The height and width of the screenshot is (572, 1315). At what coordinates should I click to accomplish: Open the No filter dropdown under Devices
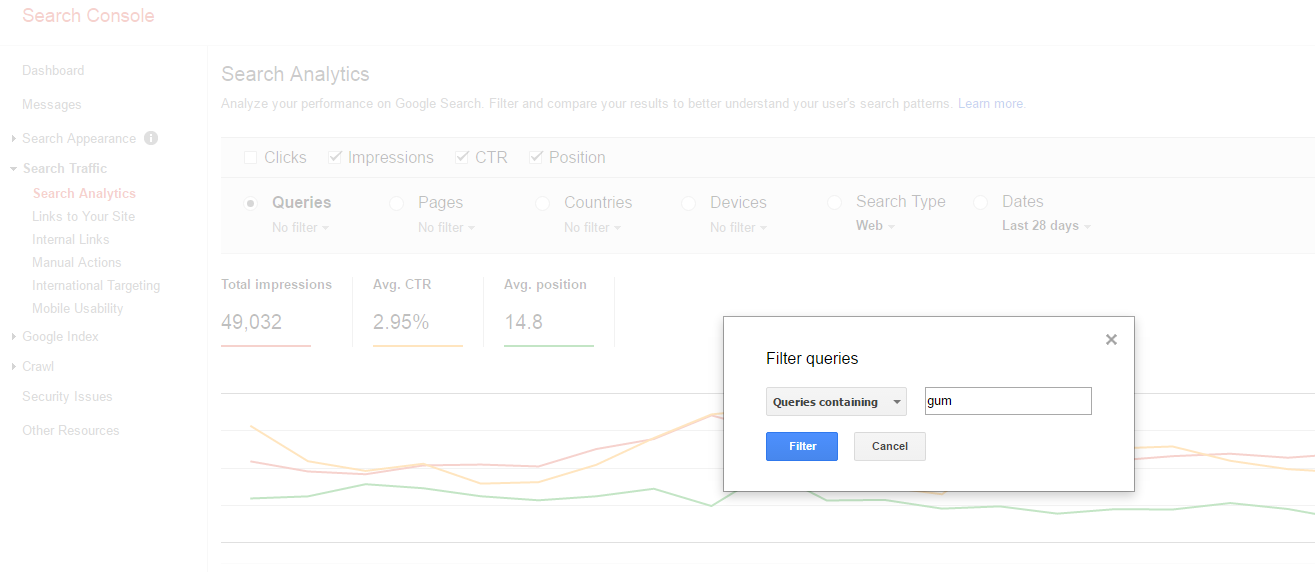point(738,227)
